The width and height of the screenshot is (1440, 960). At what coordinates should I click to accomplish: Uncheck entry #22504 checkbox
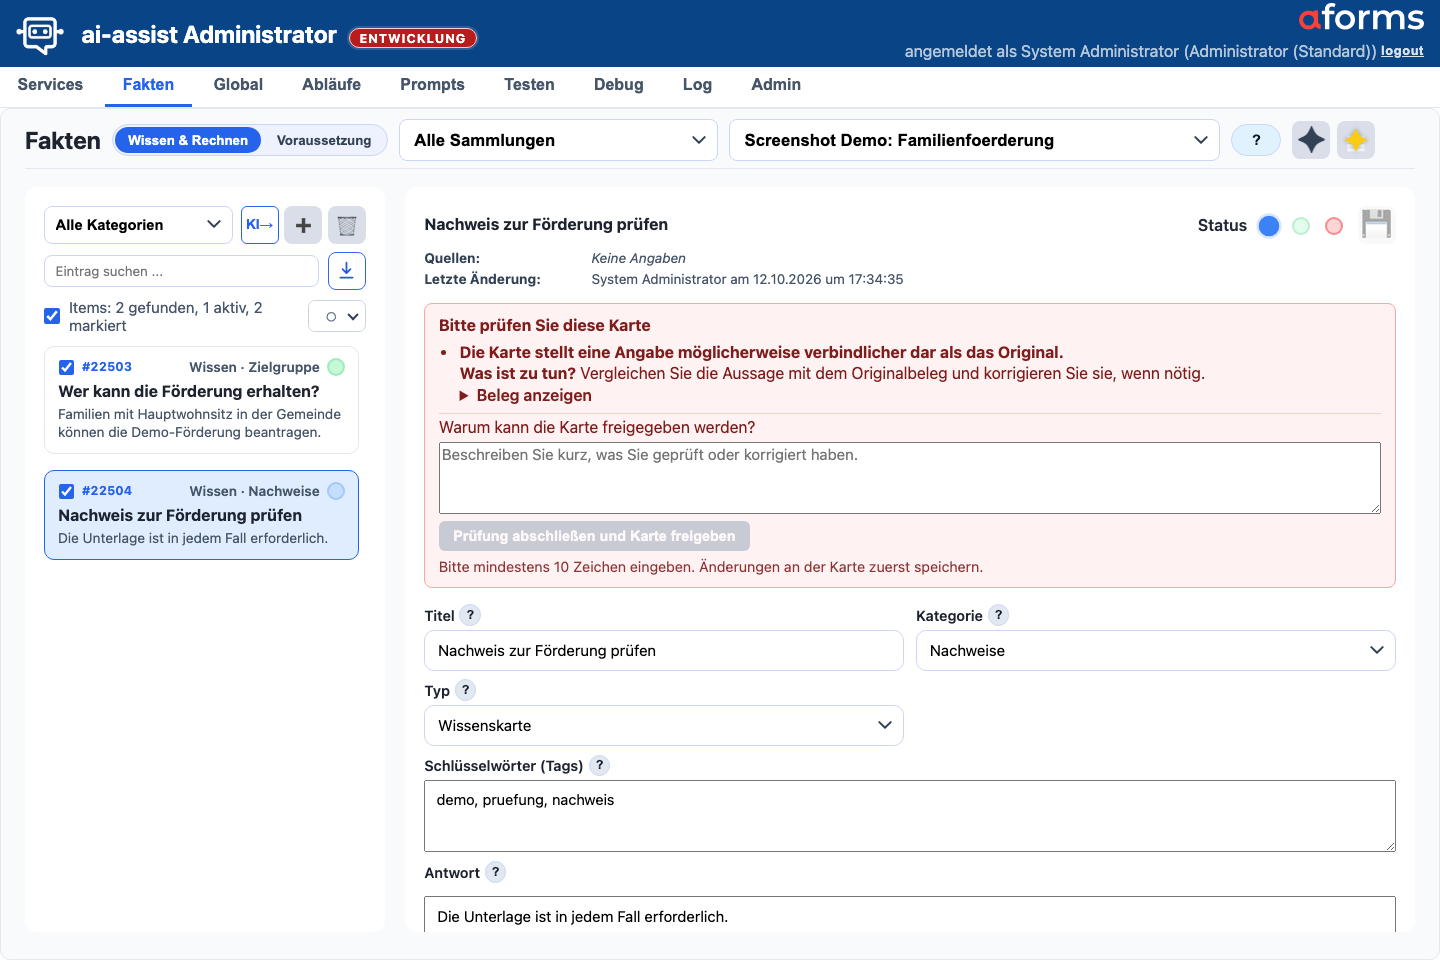point(66,491)
